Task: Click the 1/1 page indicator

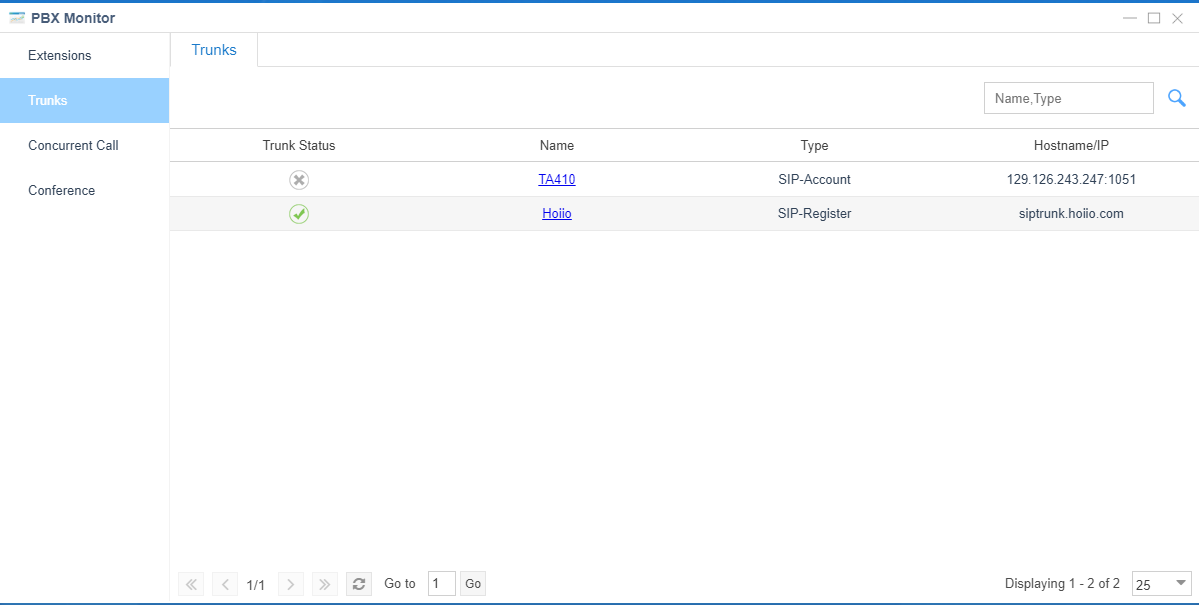Action: (x=255, y=585)
